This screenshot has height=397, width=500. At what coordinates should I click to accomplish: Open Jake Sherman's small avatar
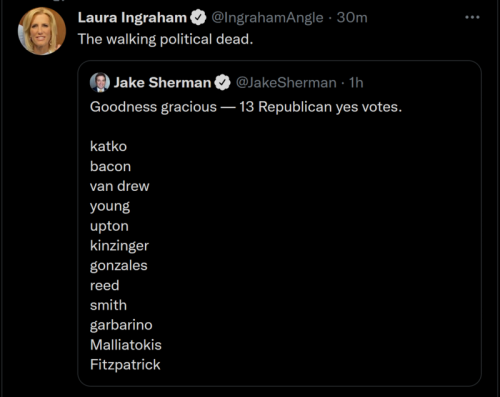[x=100, y=82]
